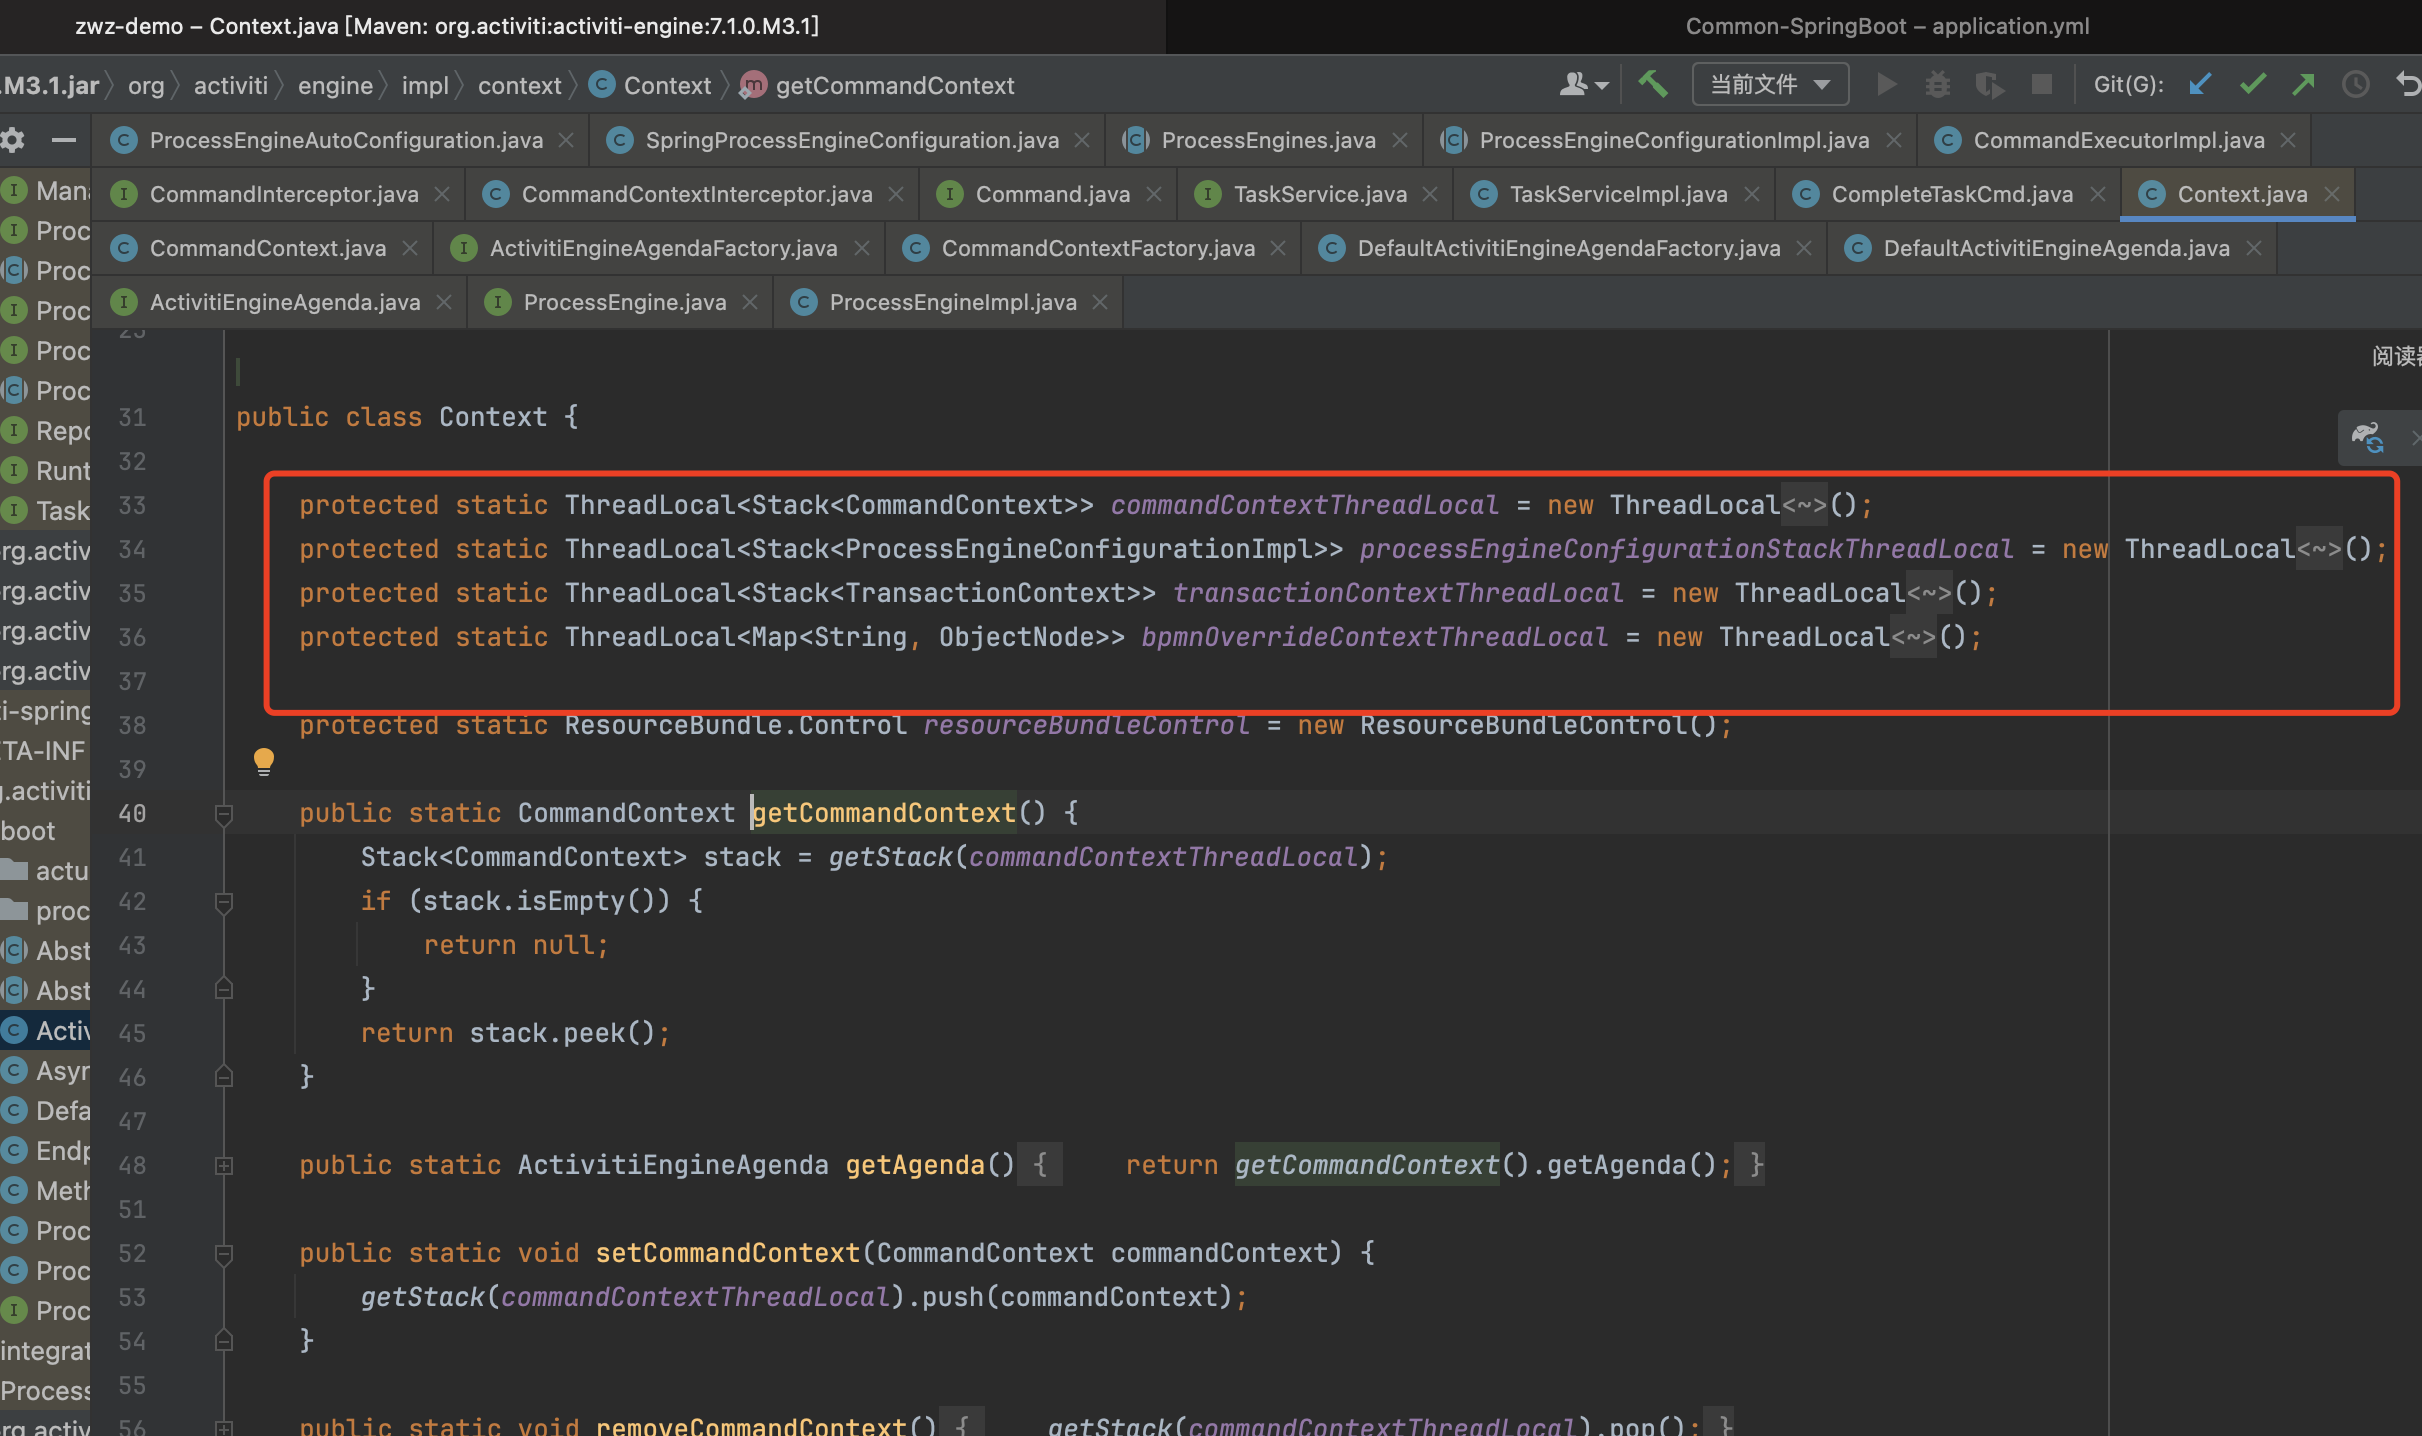The image size is (2422, 1436).
Task: Click the Git update project arrow
Action: click(x=2200, y=84)
